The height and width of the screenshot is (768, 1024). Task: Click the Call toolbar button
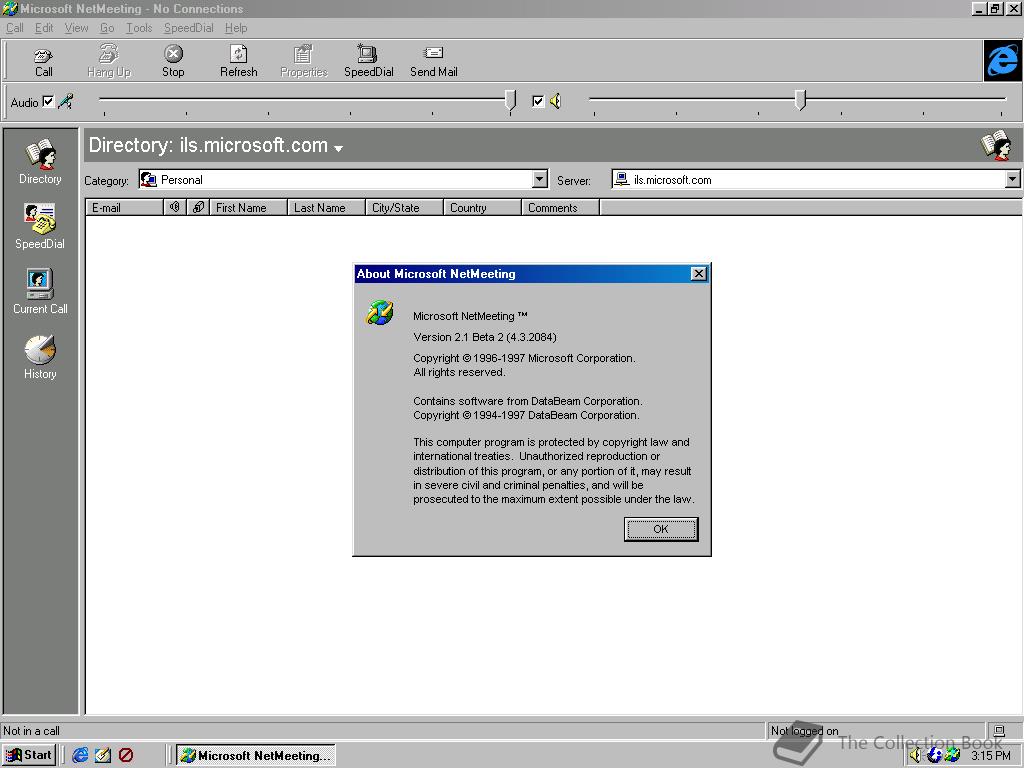coord(43,61)
